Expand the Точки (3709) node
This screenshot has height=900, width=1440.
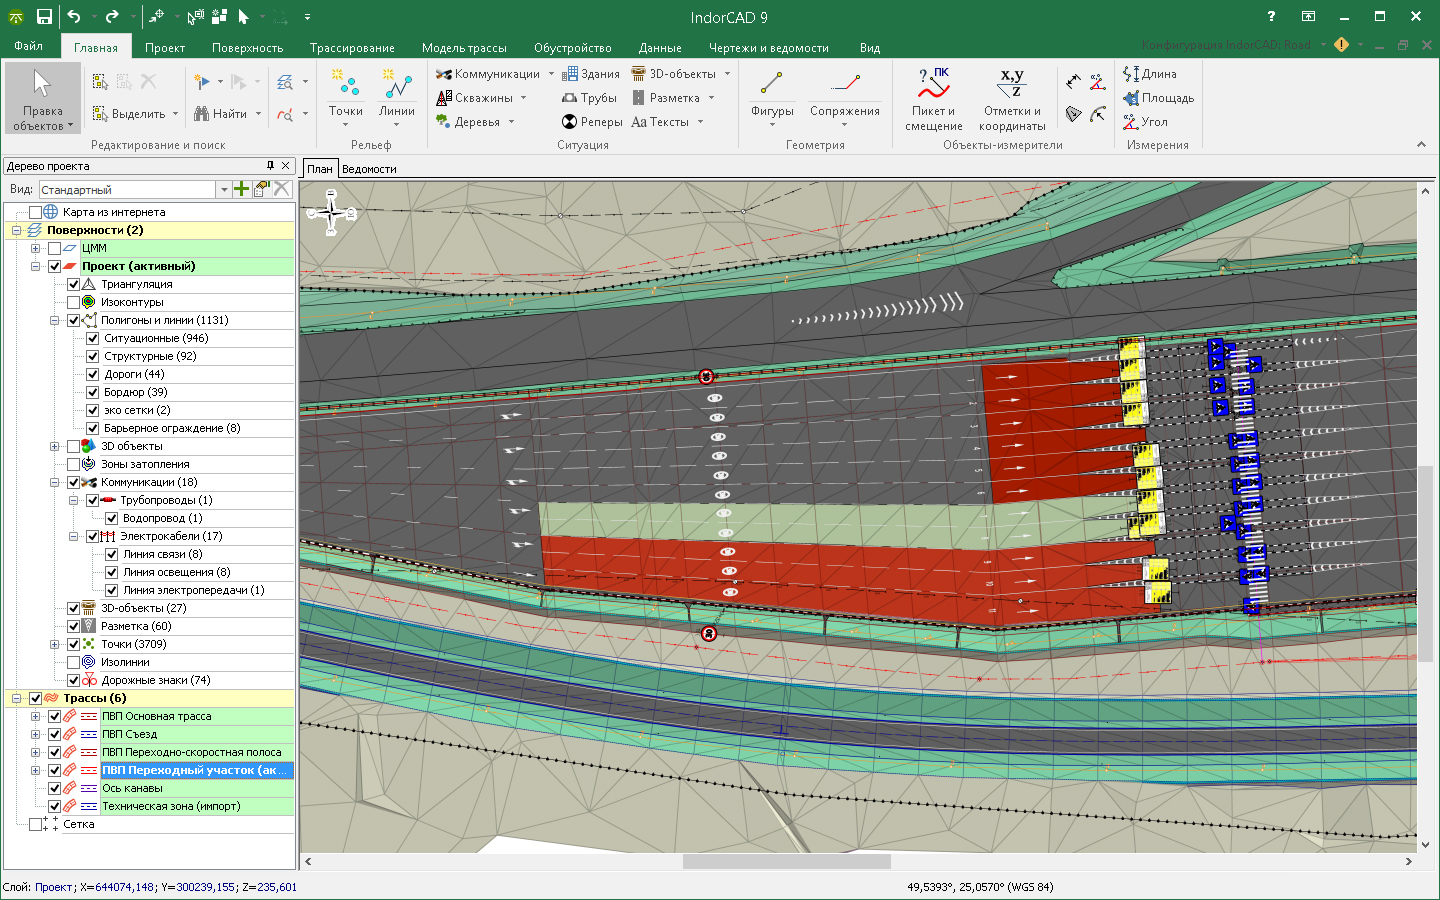[x=55, y=644]
